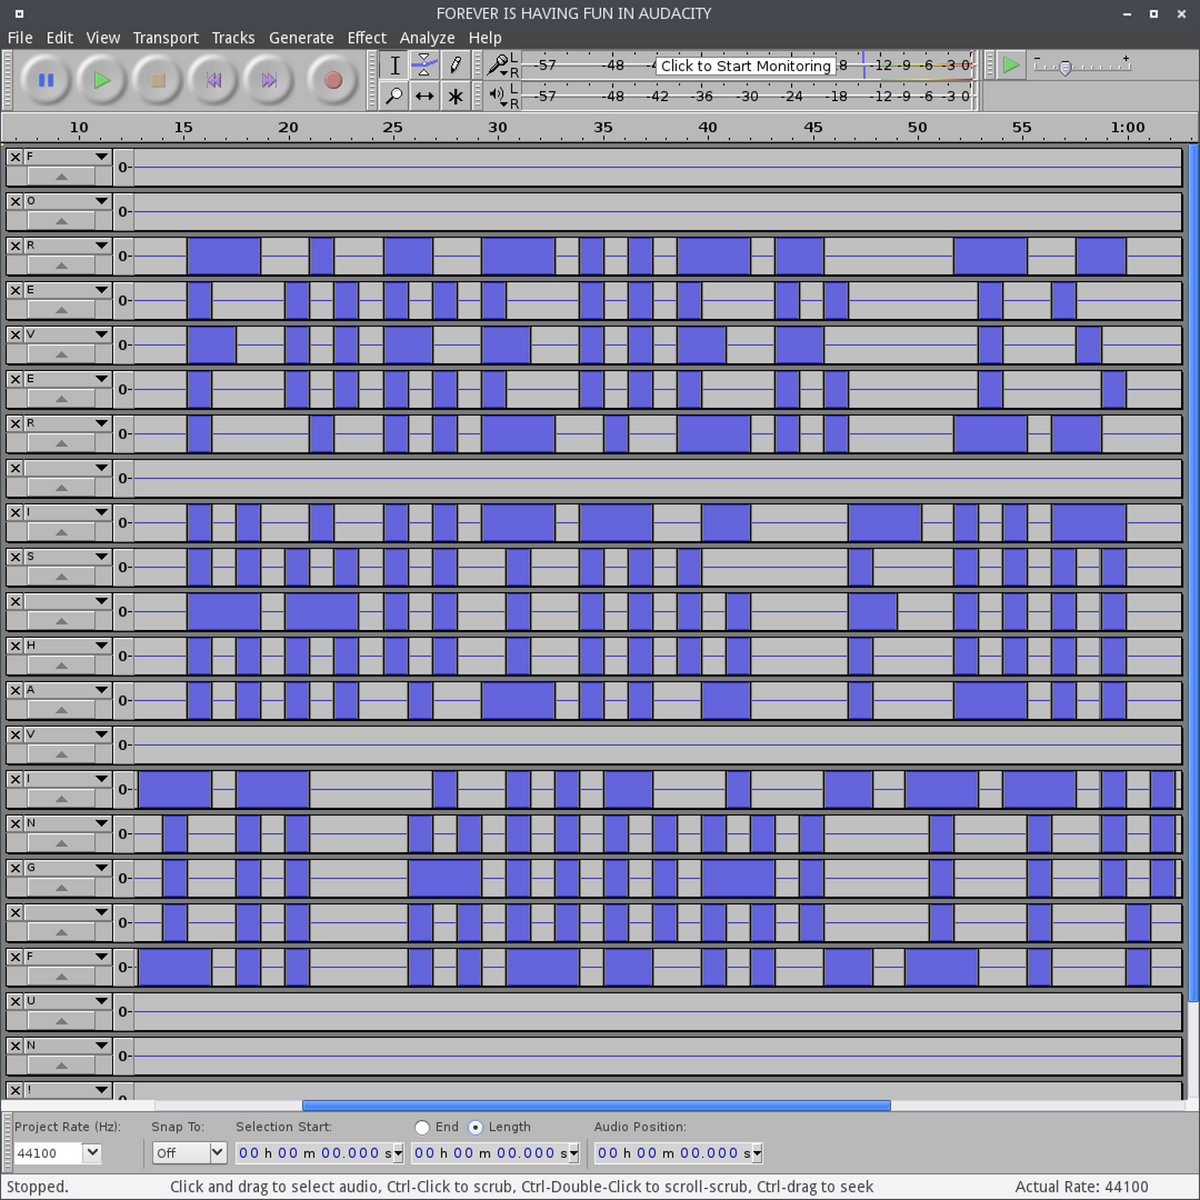Select the Zoom magnifier tool
The width and height of the screenshot is (1200, 1200).
pos(394,96)
